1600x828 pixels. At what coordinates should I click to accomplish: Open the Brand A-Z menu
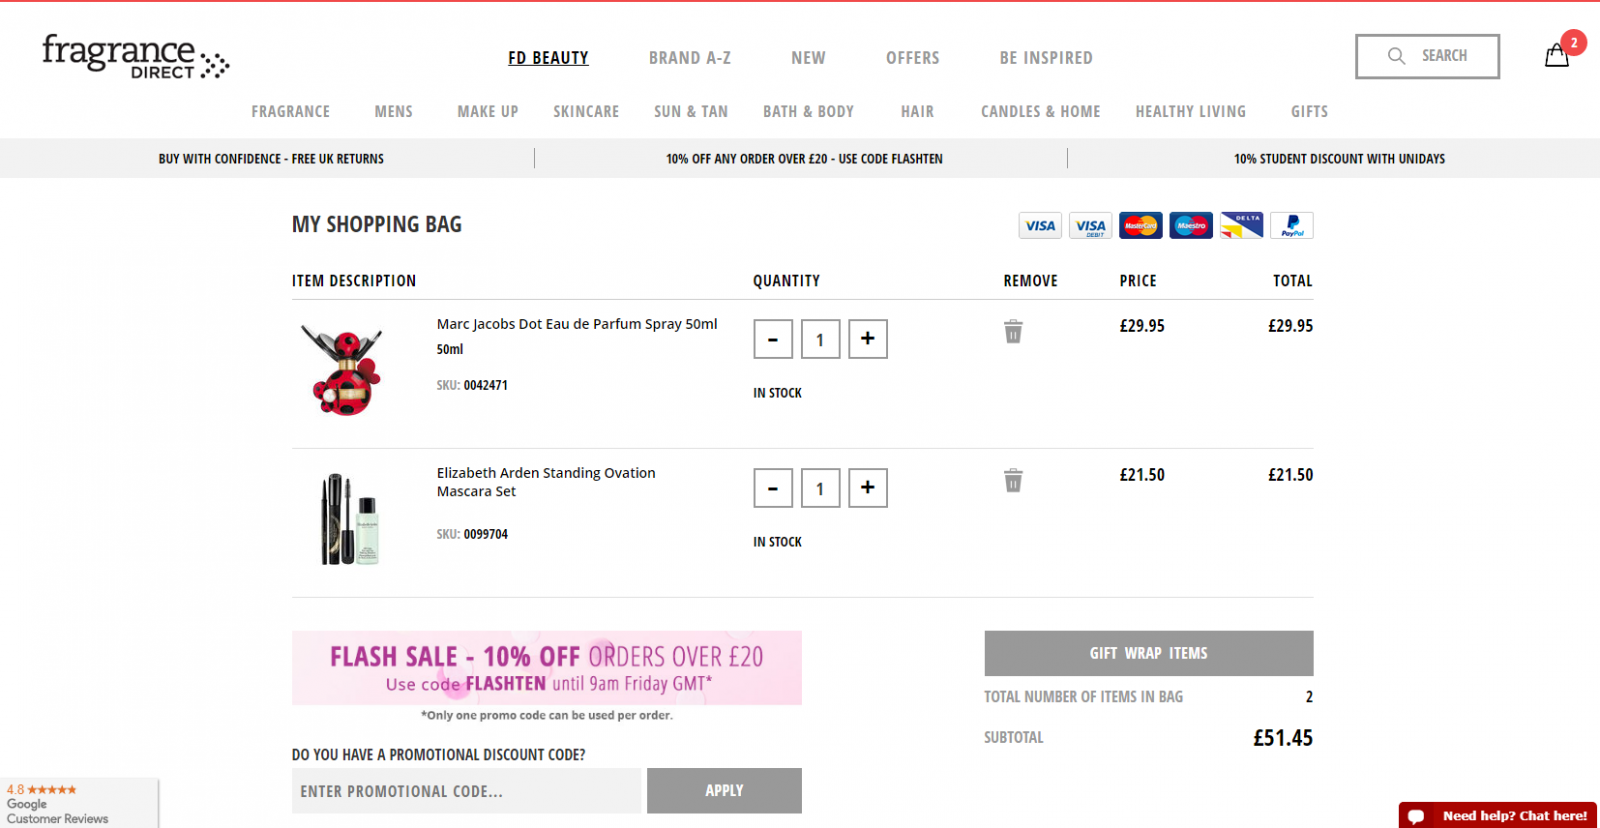tap(690, 58)
